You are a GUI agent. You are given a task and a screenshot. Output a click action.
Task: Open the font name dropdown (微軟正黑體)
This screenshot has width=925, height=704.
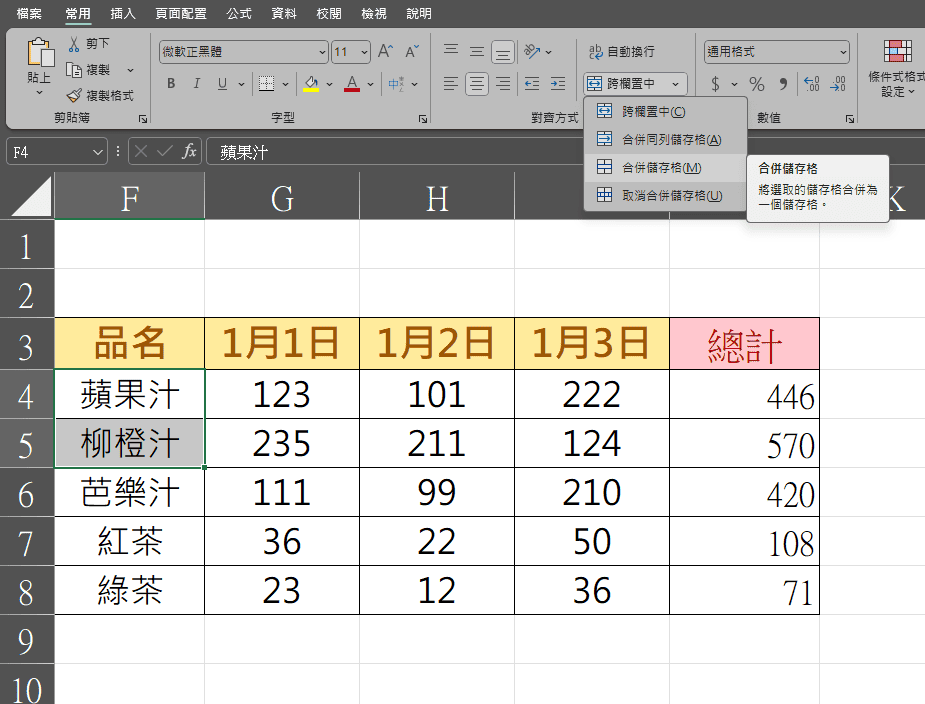pyautogui.click(x=322, y=52)
